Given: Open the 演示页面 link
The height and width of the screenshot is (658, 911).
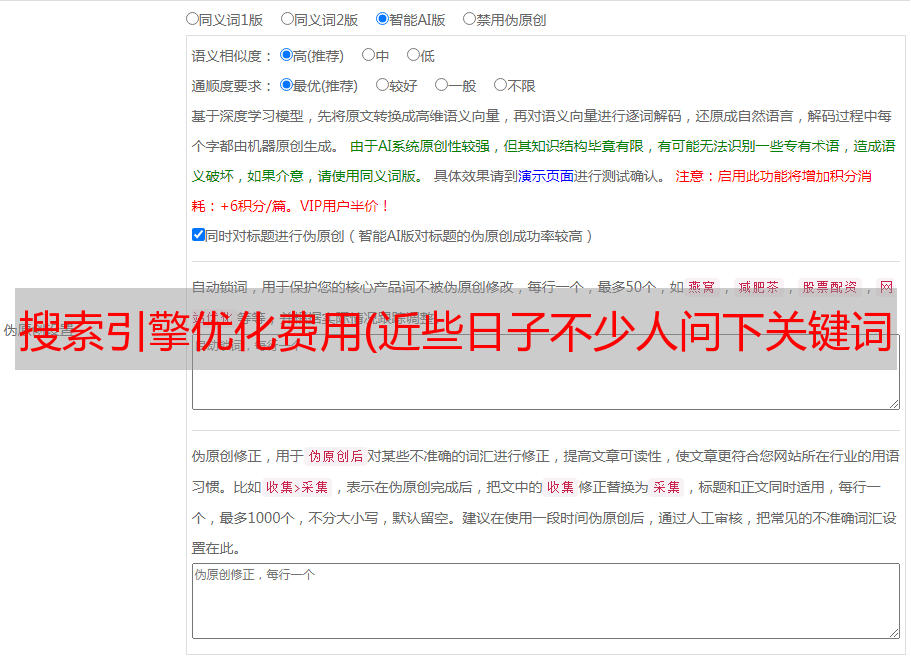Looking at the screenshot, I should click(545, 176).
